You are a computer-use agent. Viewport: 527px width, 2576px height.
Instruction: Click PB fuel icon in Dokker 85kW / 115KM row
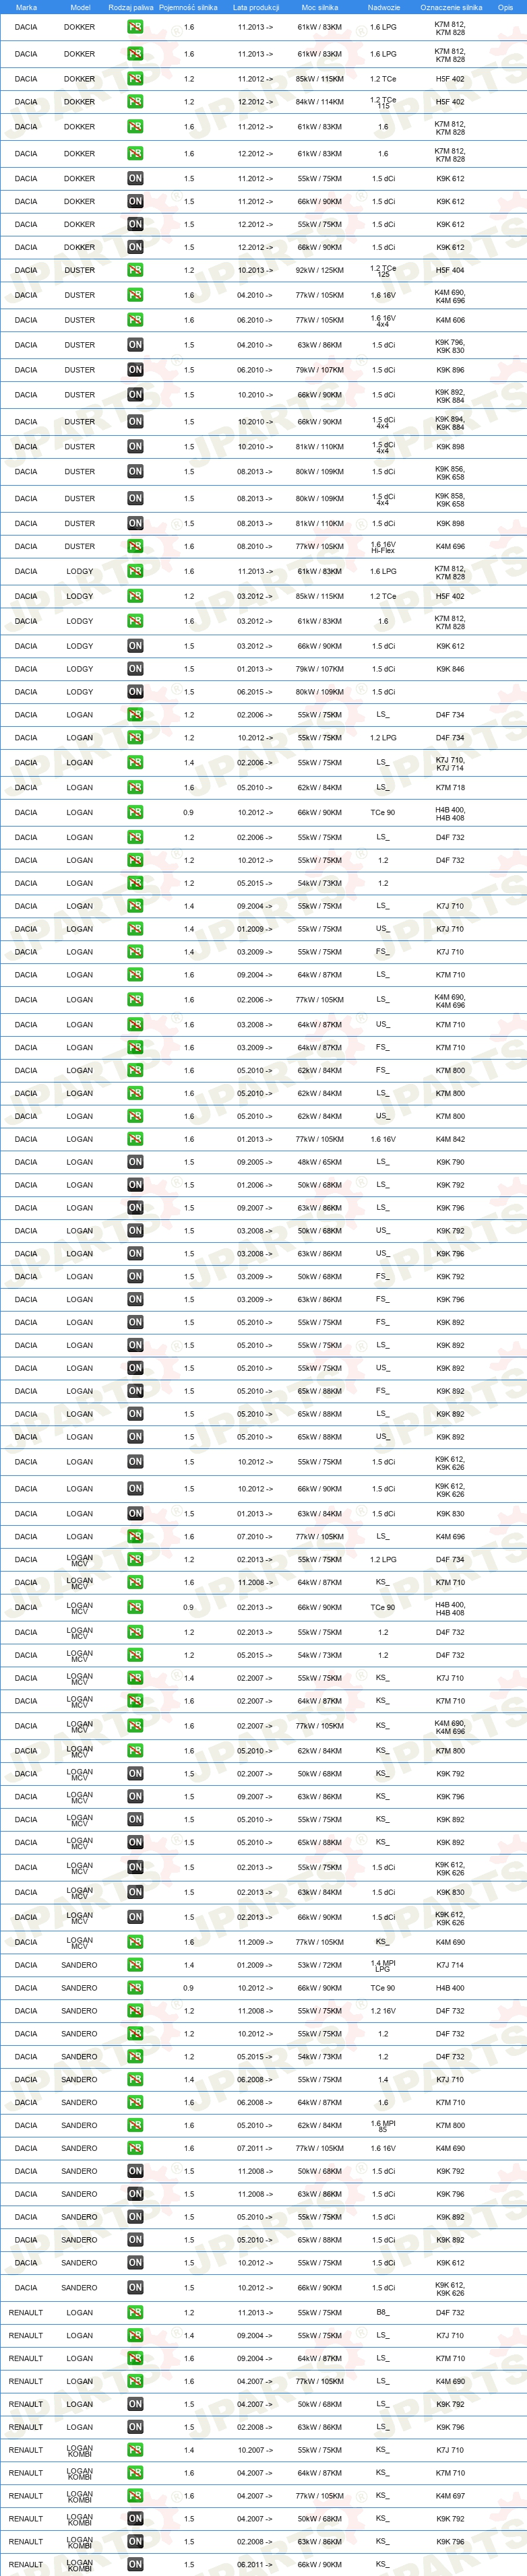pyautogui.click(x=135, y=79)
